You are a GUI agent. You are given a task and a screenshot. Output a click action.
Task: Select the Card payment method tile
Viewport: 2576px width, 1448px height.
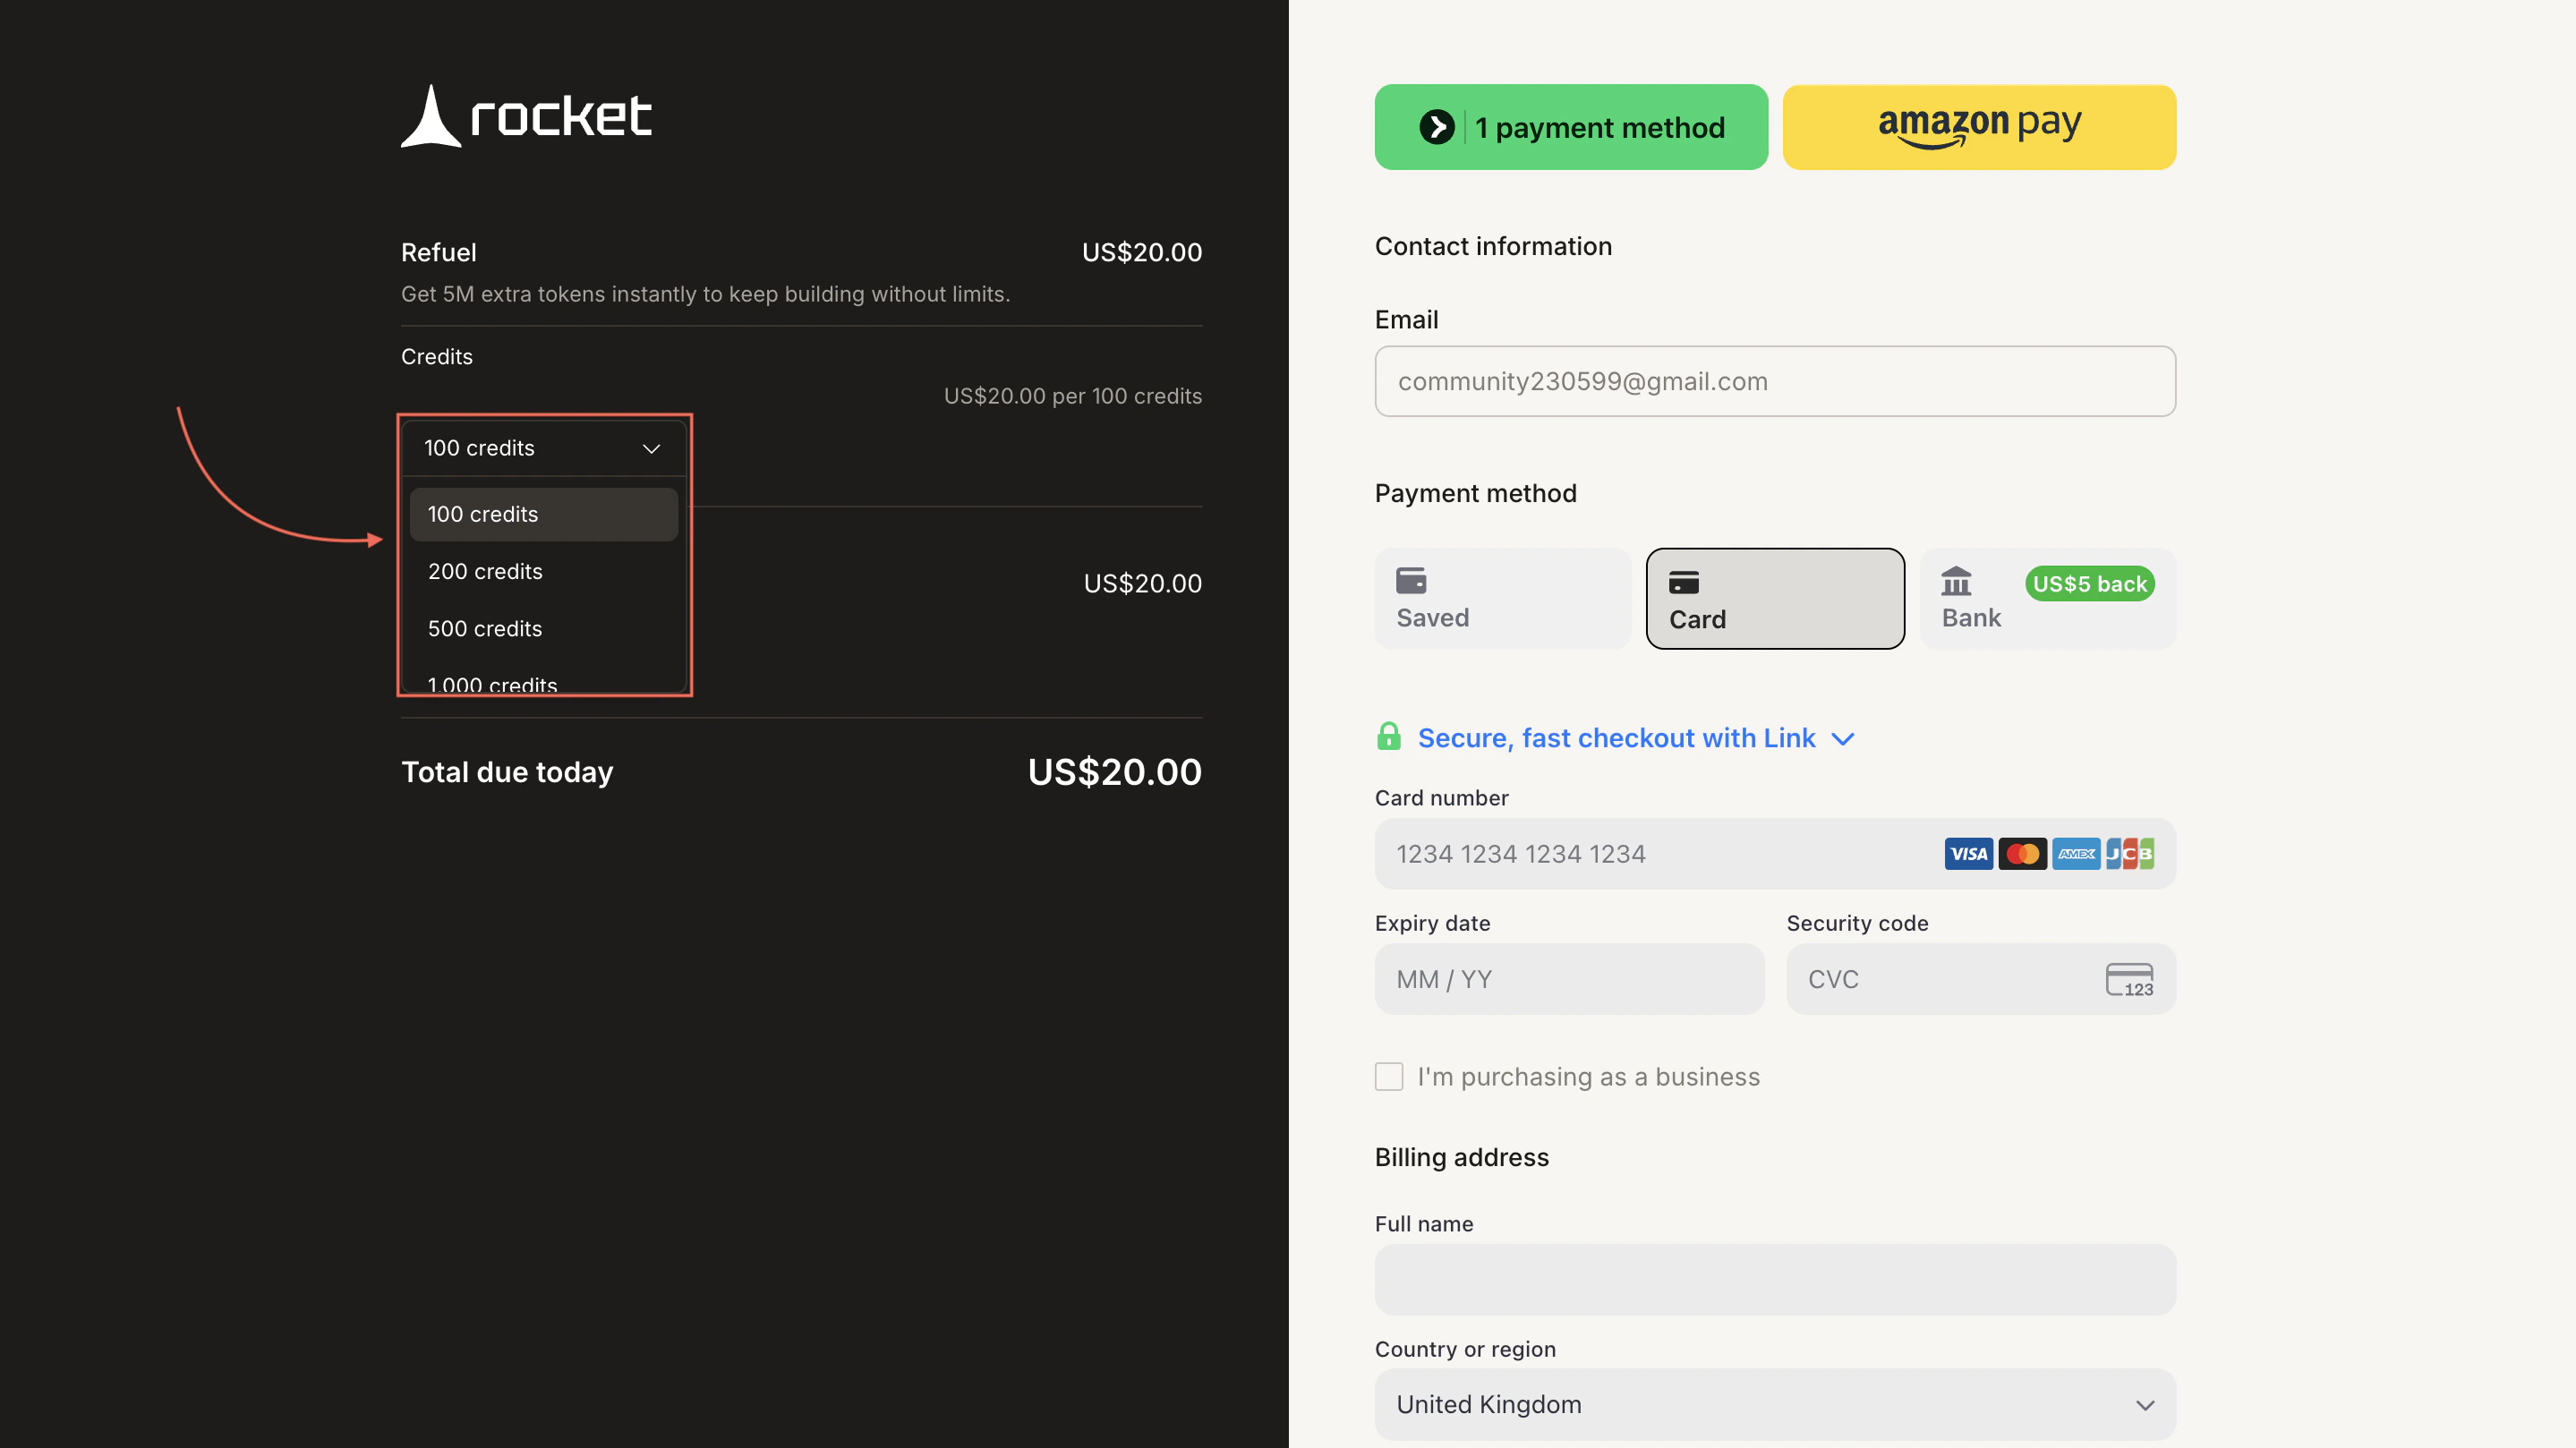[1775, 598]
